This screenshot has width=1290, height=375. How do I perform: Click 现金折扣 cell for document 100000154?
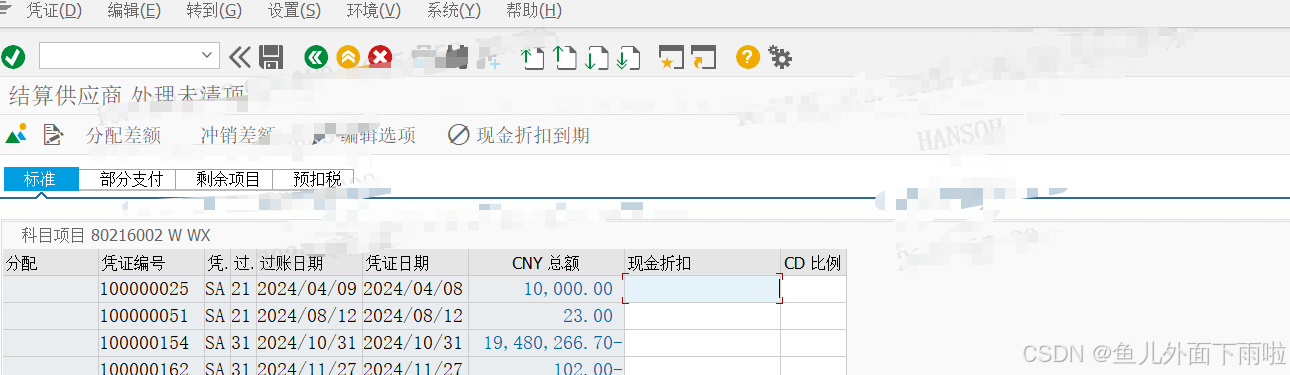tap(702, 343)
